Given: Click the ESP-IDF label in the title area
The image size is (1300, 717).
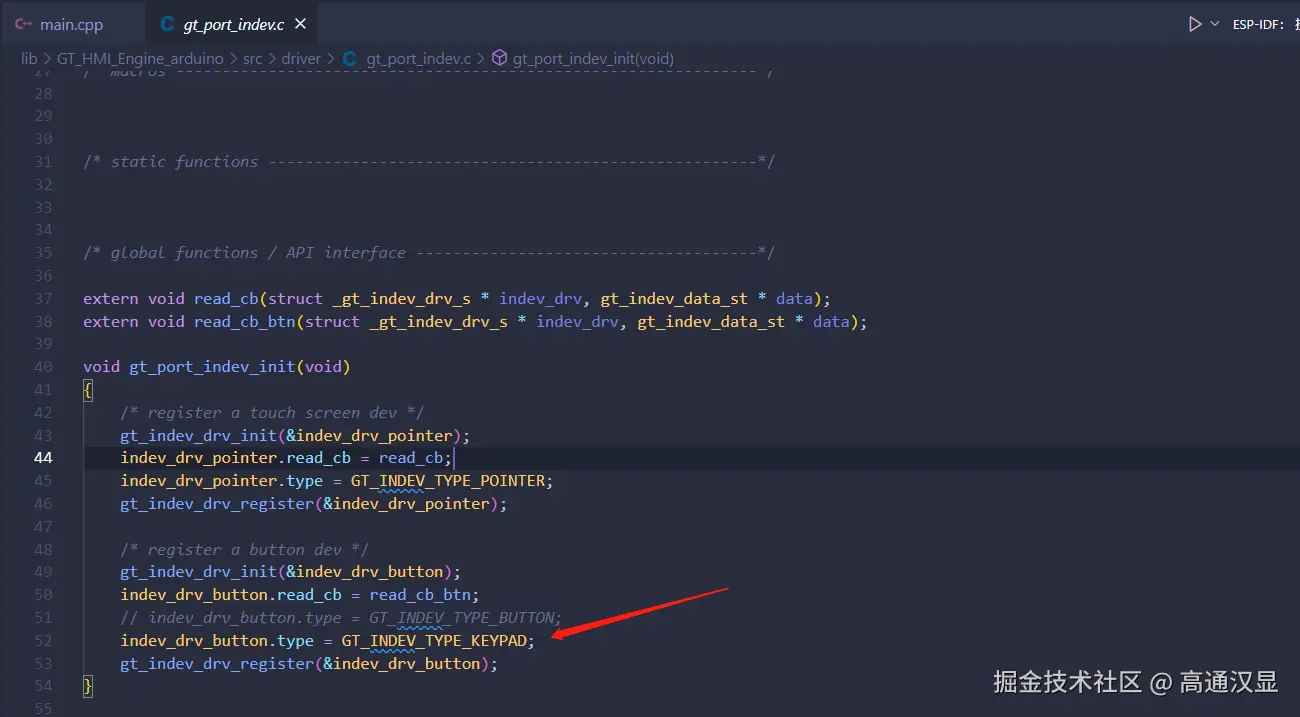Looking at the screenshot, I should [x=1259, y=24].
